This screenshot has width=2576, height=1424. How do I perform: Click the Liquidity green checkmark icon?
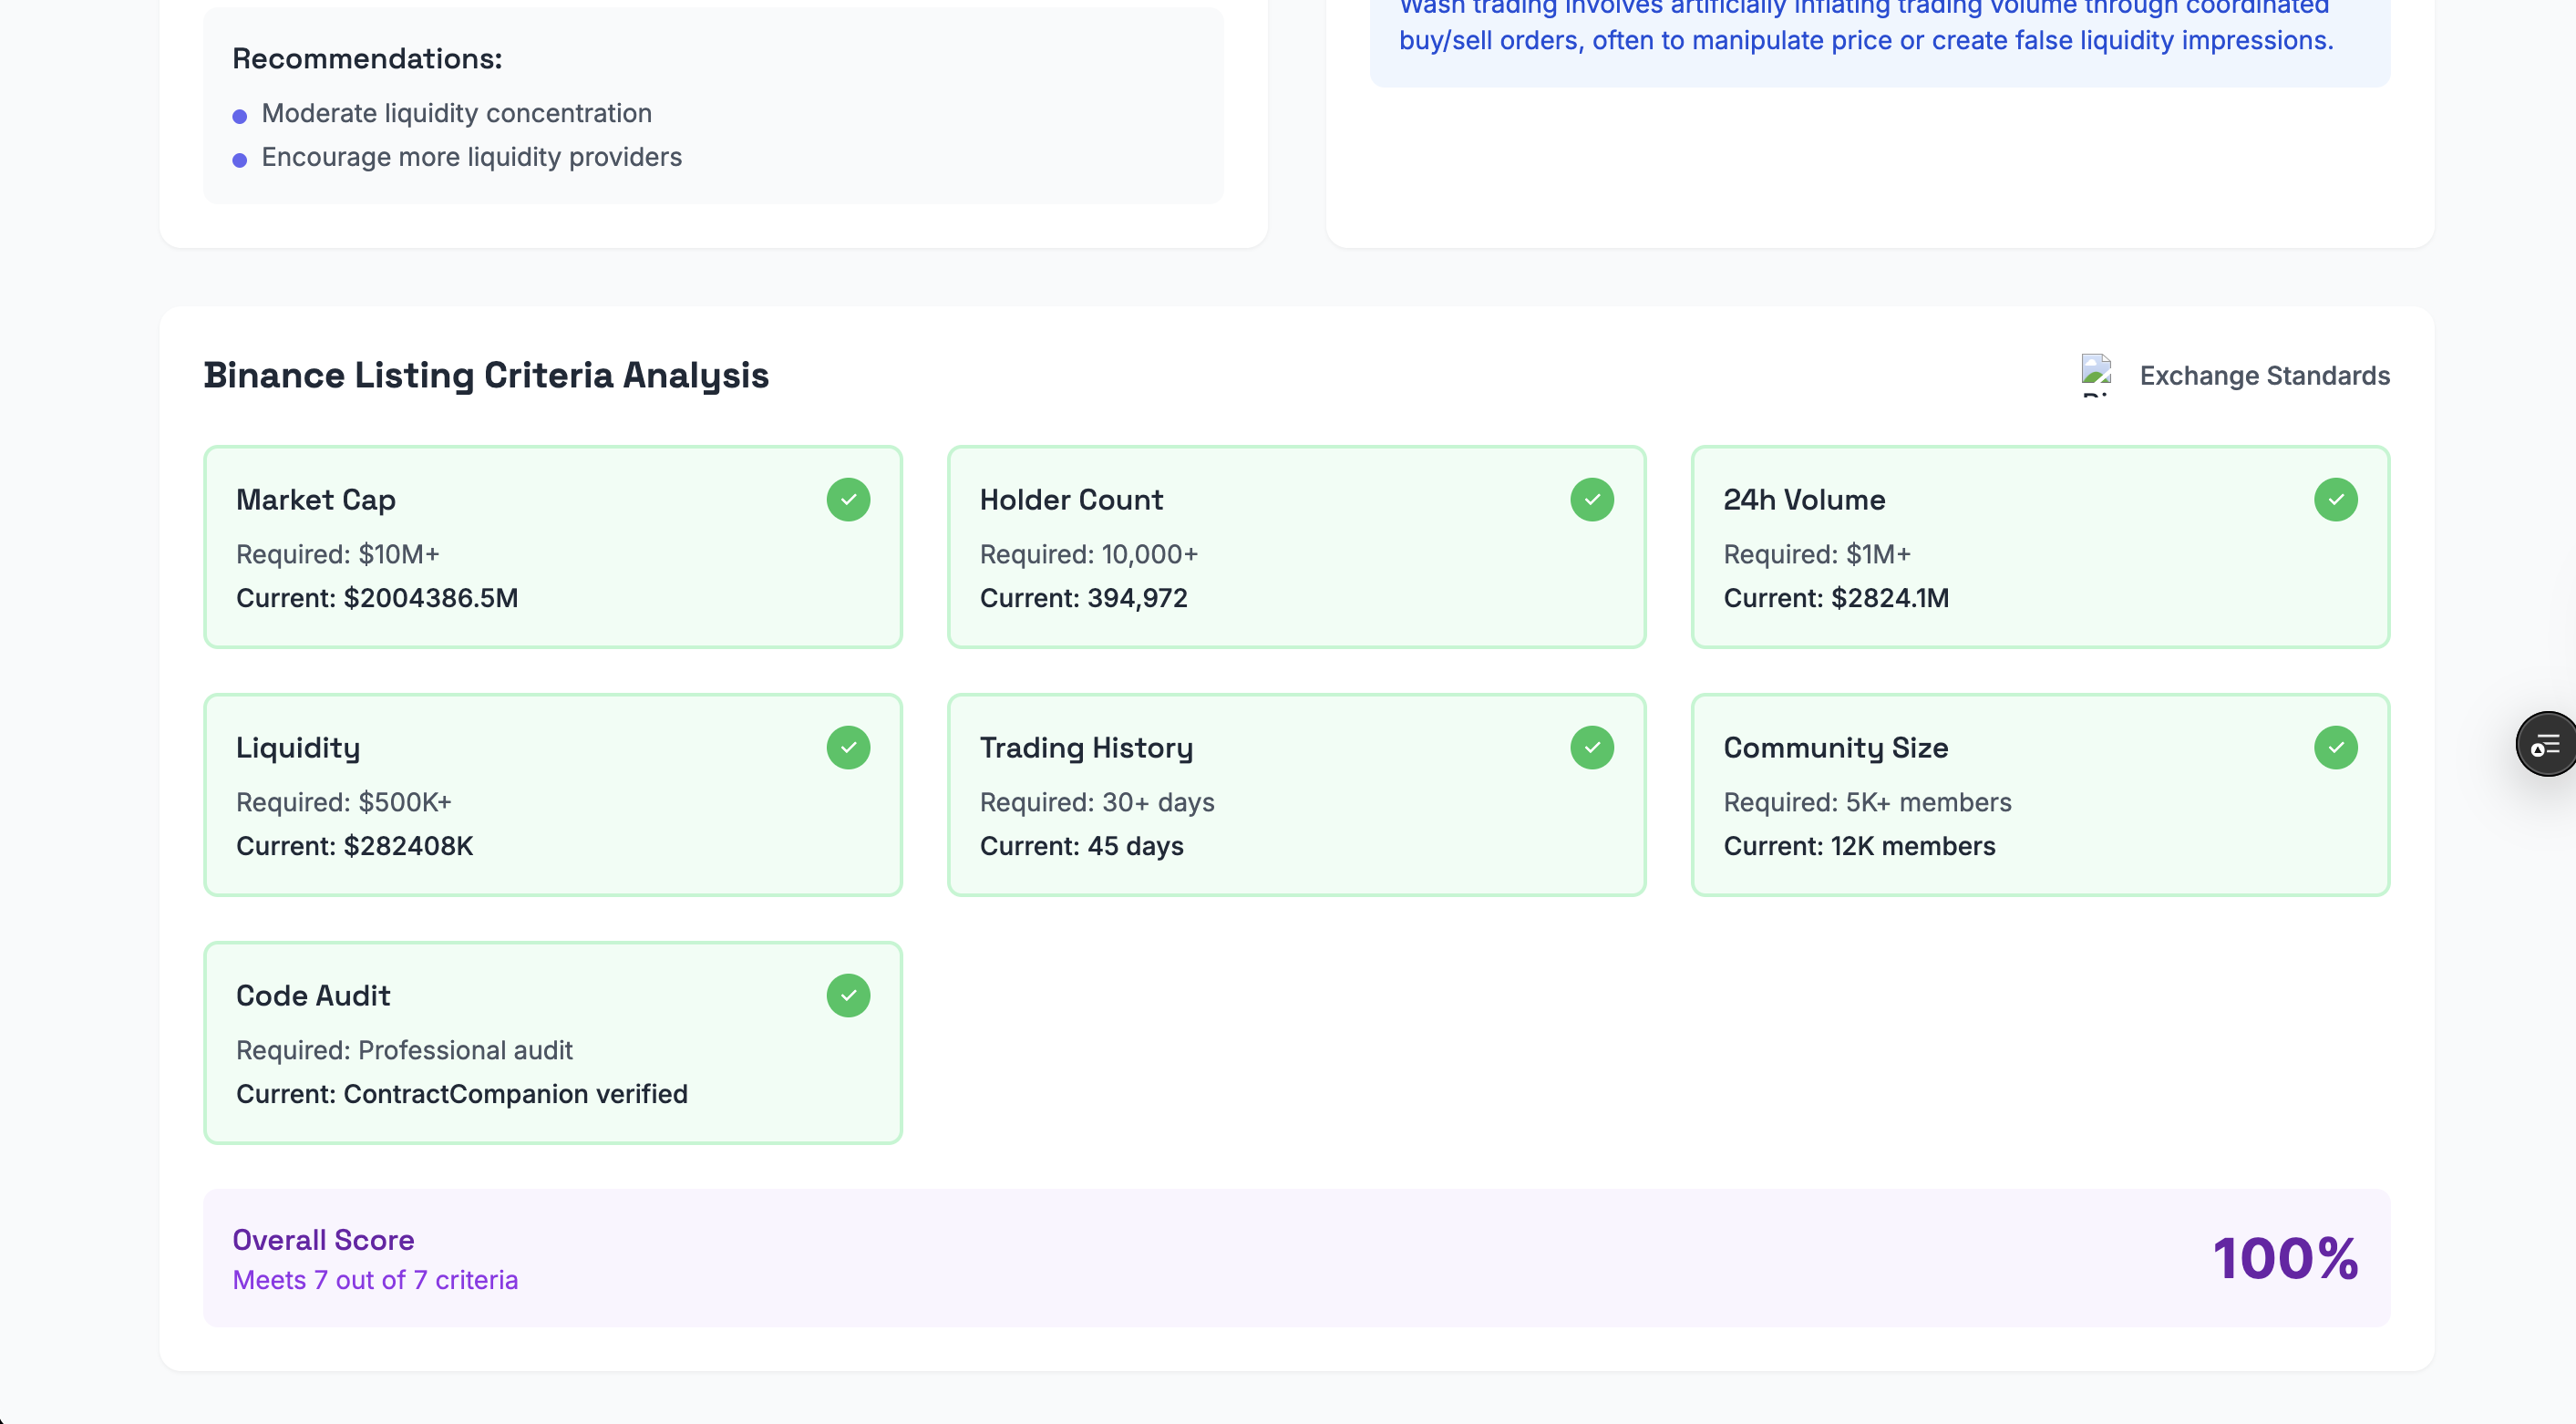[x=848, y=748]
